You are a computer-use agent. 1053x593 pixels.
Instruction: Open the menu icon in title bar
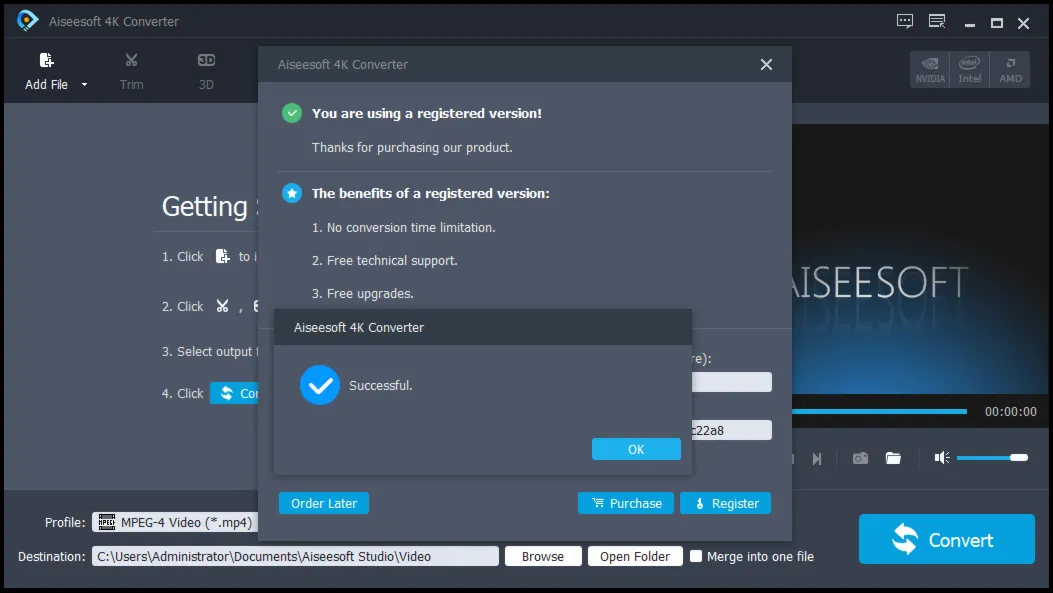(x=937, y=21)
